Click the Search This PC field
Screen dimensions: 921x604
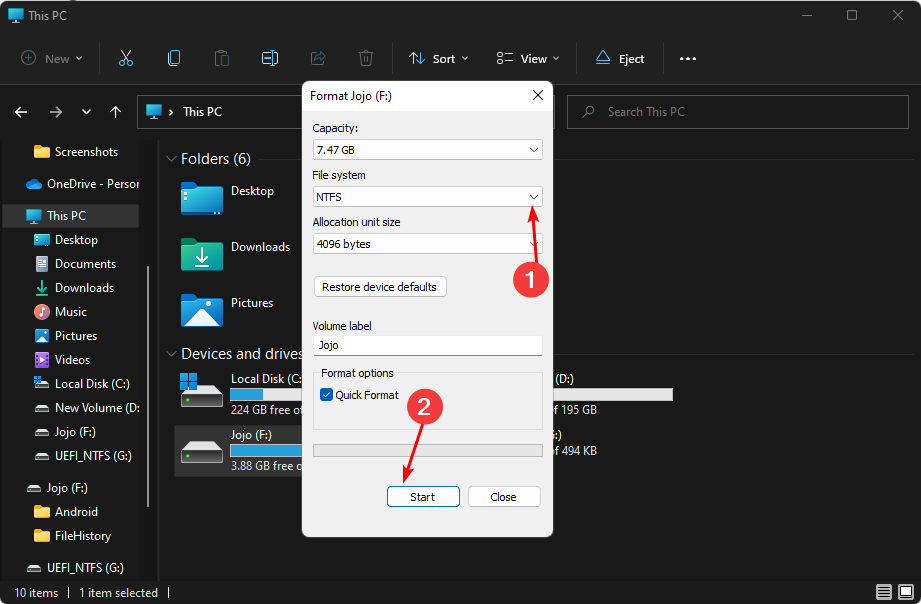pyautogui.click(x=738, y=112)
